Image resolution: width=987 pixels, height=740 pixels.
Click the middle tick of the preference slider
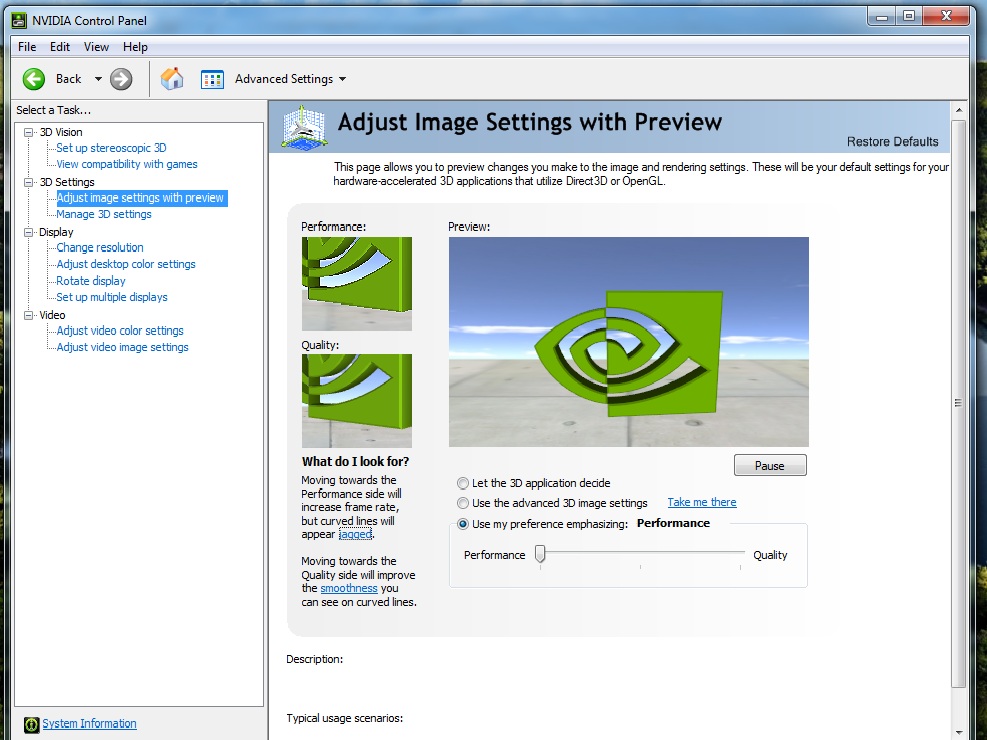click(640, 566)
